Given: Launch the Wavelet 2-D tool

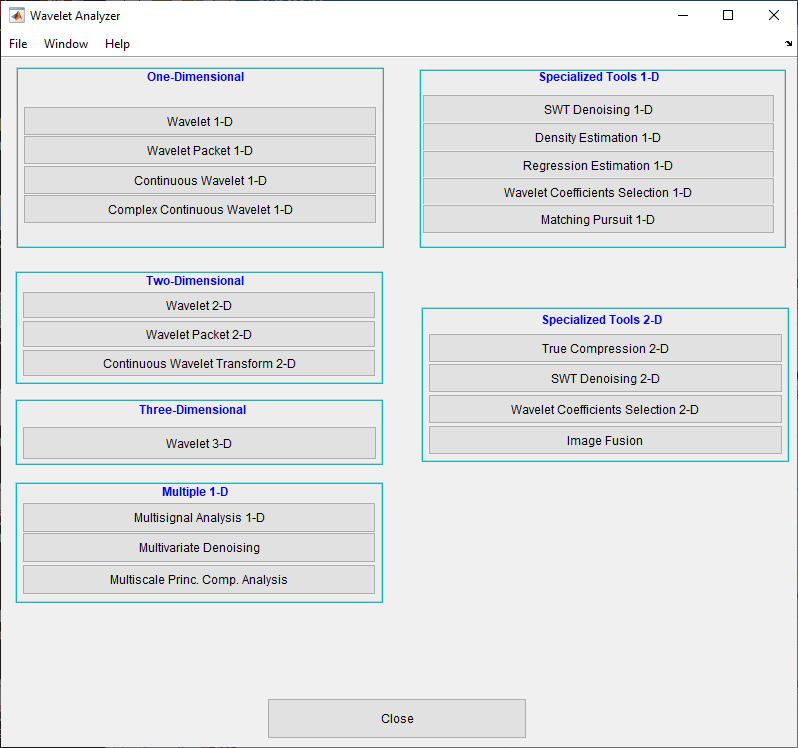Looking at the screenshot, I should 198,305.
